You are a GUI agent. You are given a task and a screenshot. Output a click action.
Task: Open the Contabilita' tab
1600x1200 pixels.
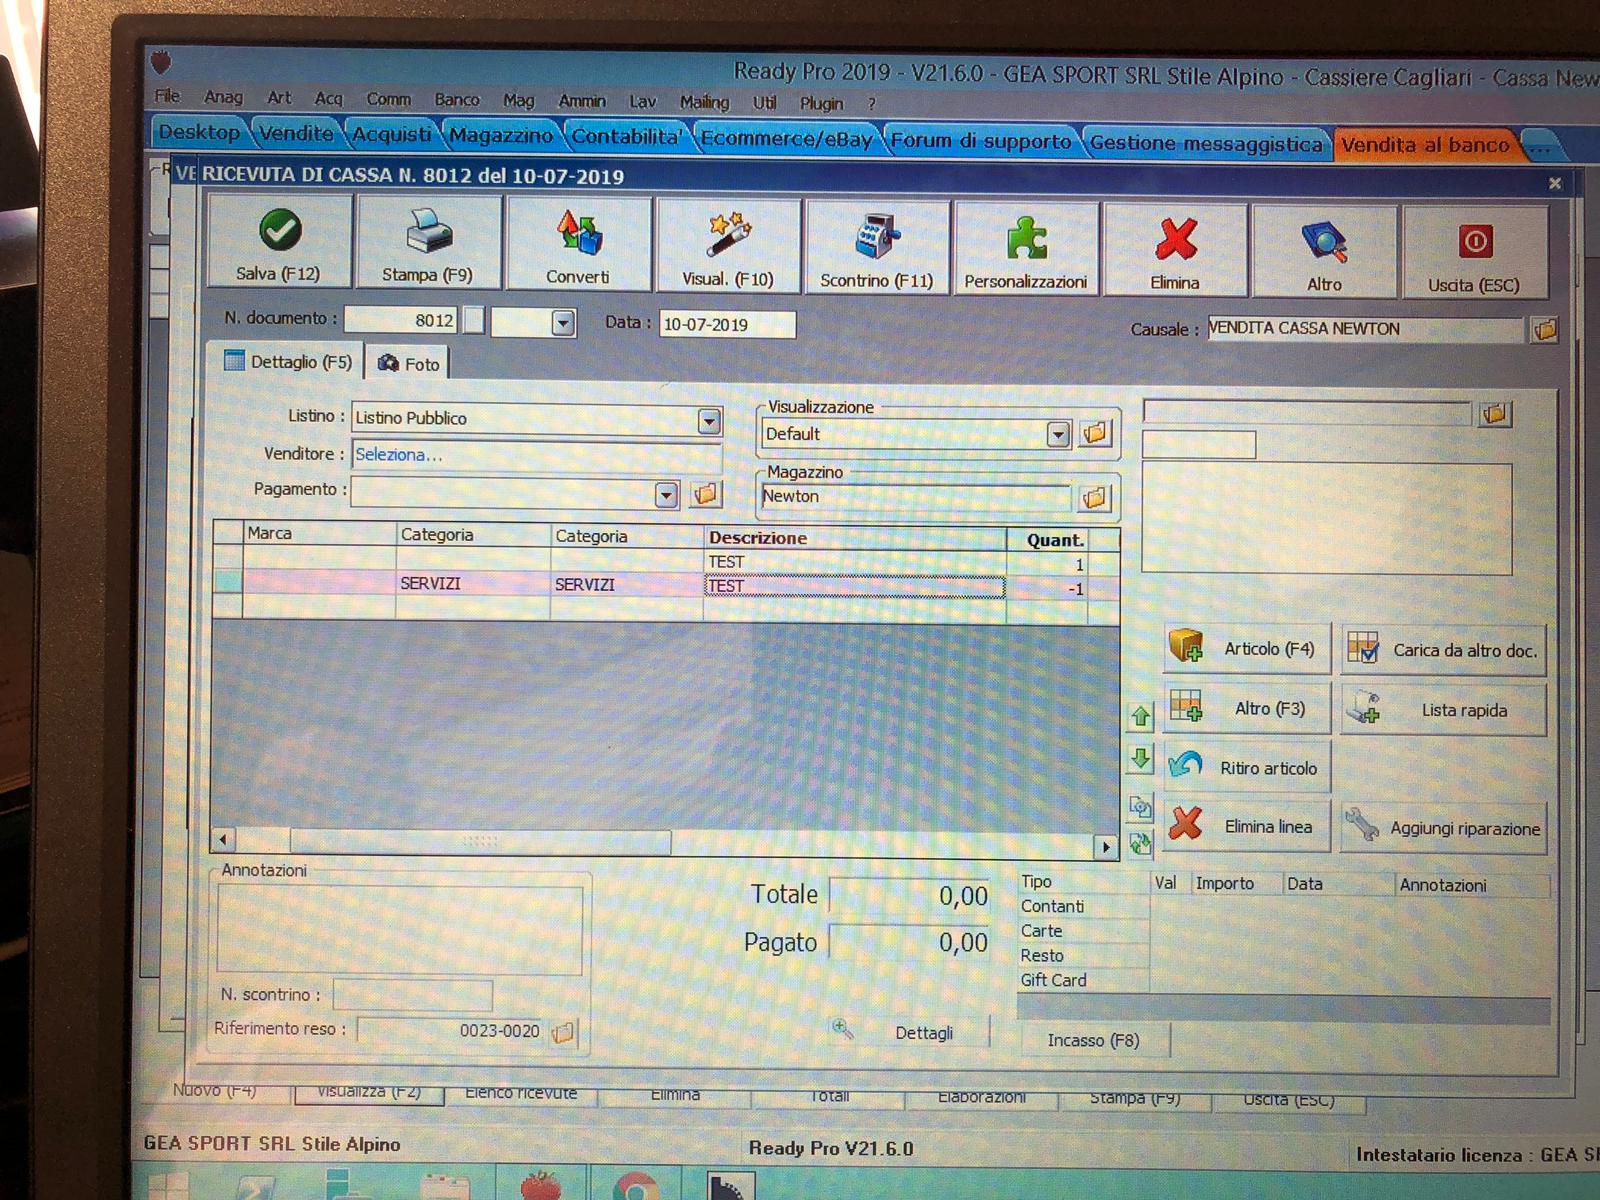coord(627,136)
